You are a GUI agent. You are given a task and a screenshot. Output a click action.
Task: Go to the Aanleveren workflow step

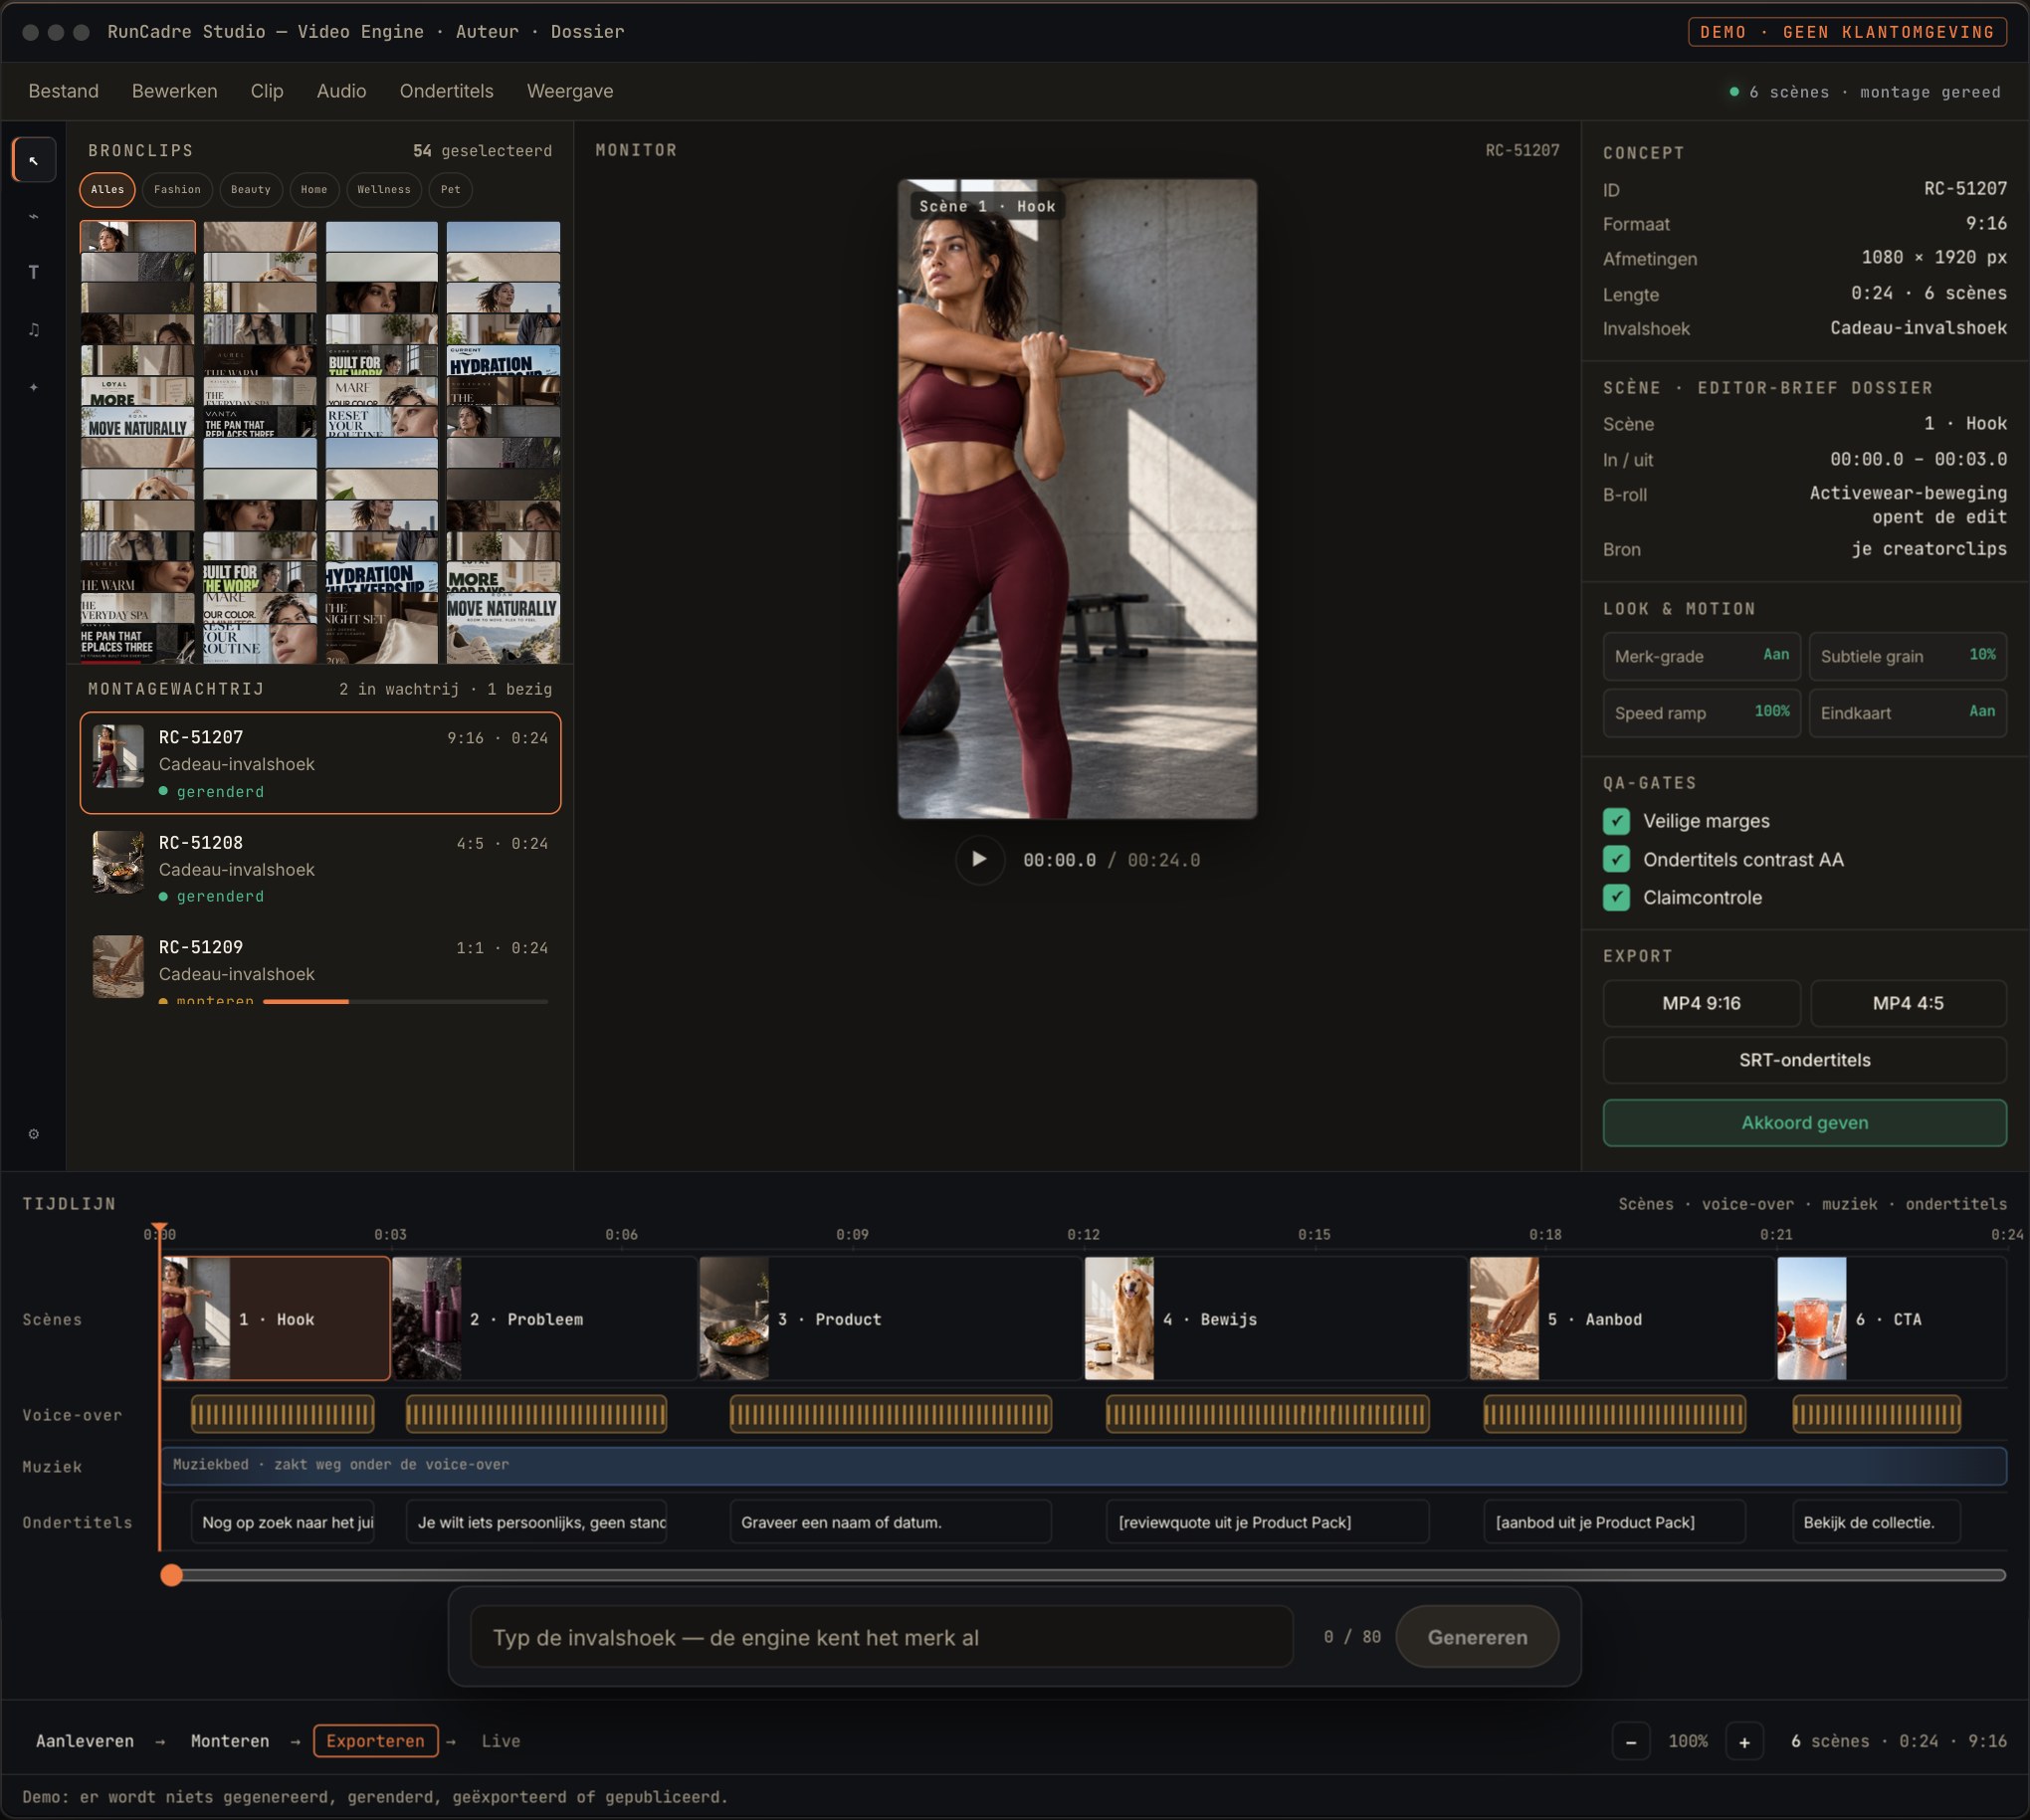point(85,1741)
